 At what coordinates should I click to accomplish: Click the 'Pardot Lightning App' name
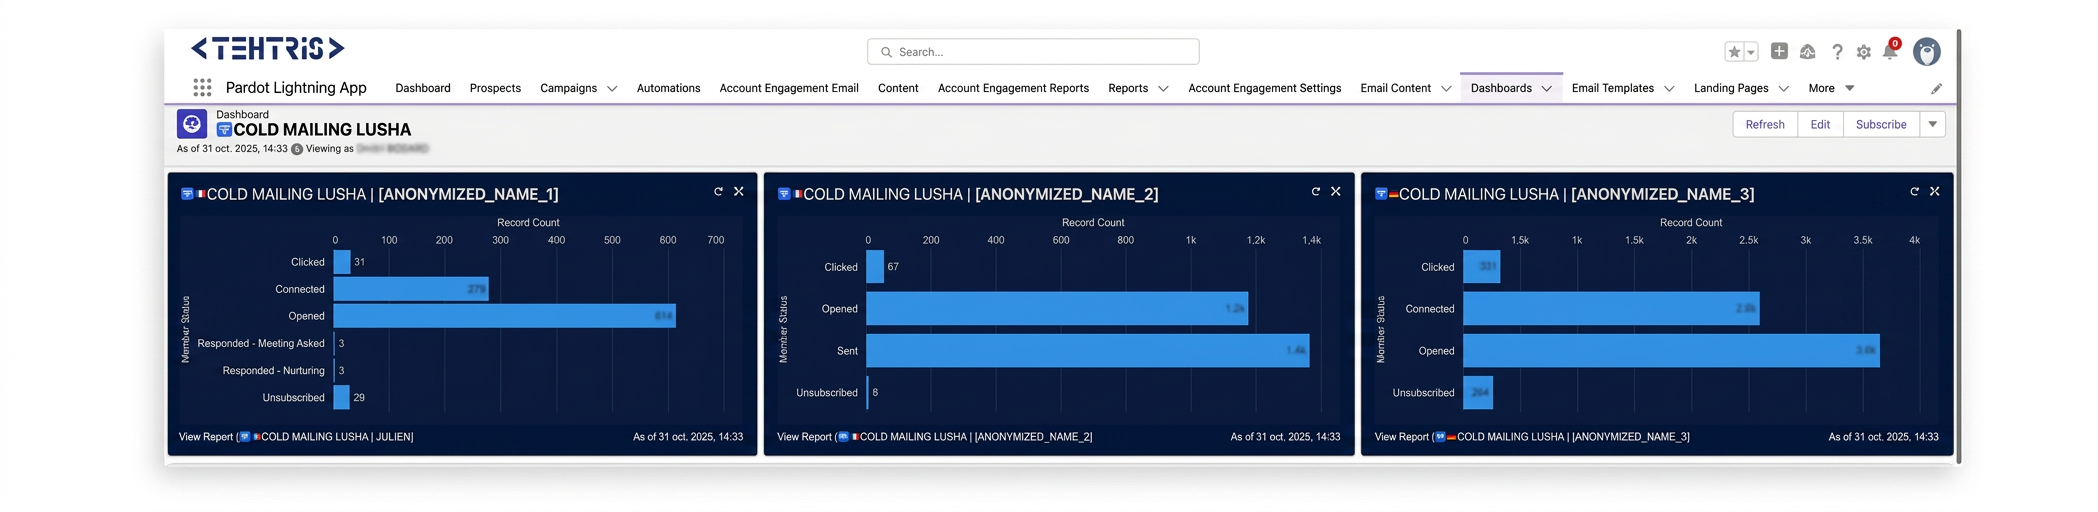[296, 88]
